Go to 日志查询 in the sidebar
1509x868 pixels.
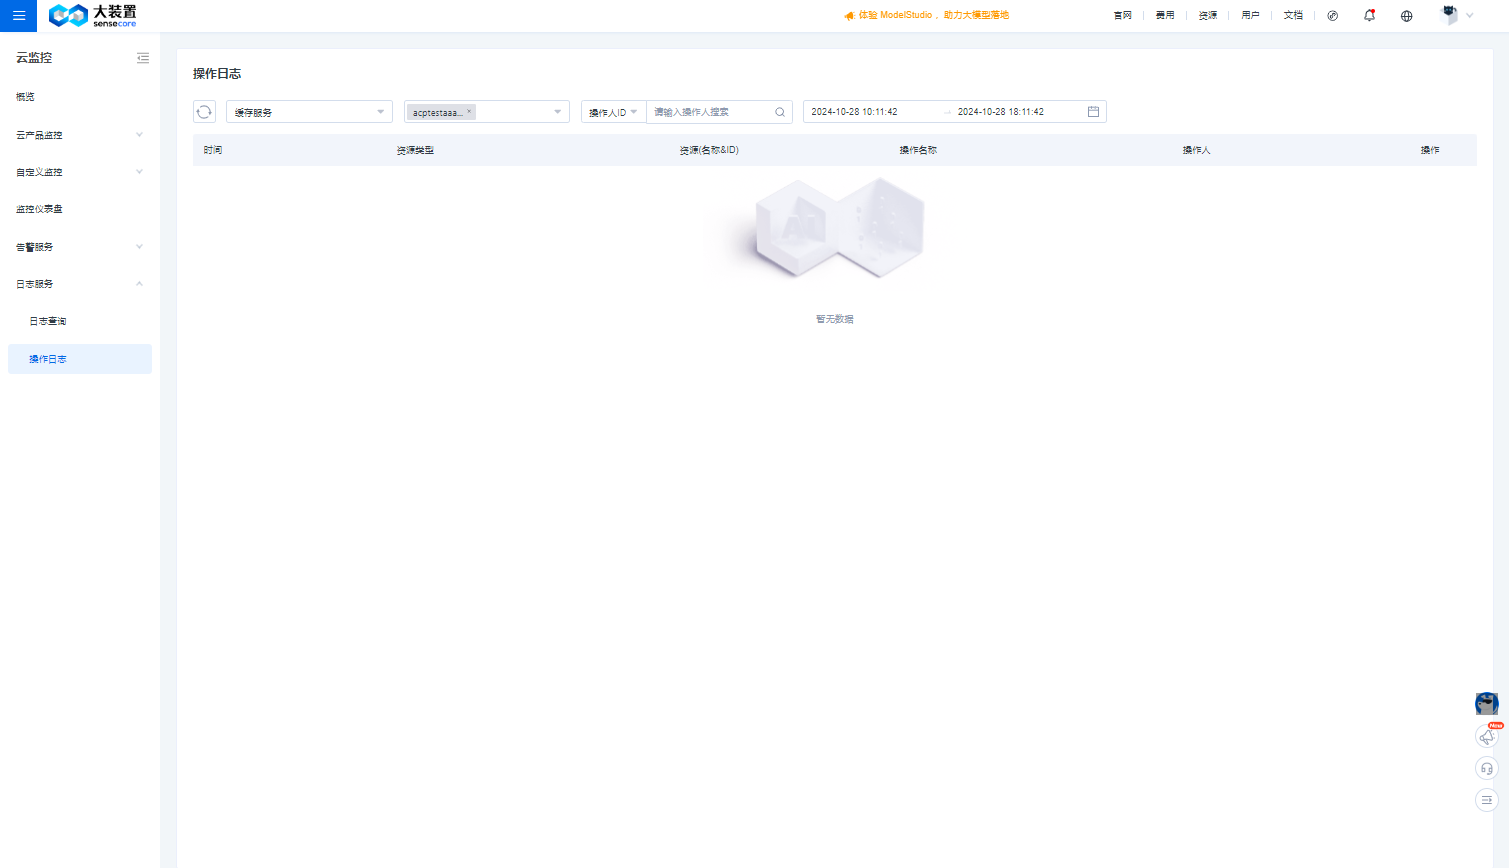48,322
